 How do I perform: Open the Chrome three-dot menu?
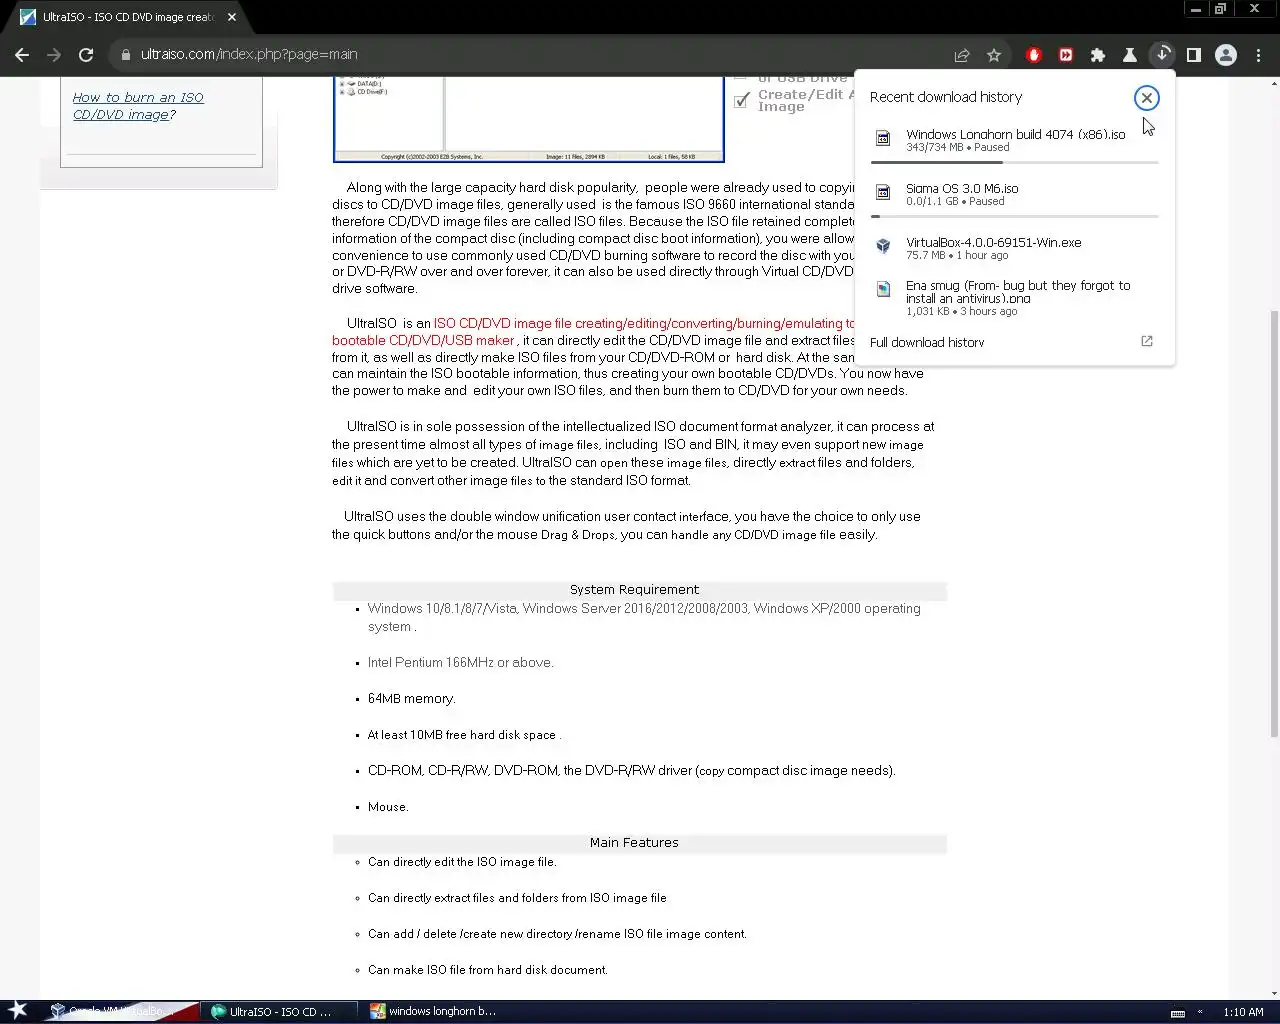[x=1258, y=55]
